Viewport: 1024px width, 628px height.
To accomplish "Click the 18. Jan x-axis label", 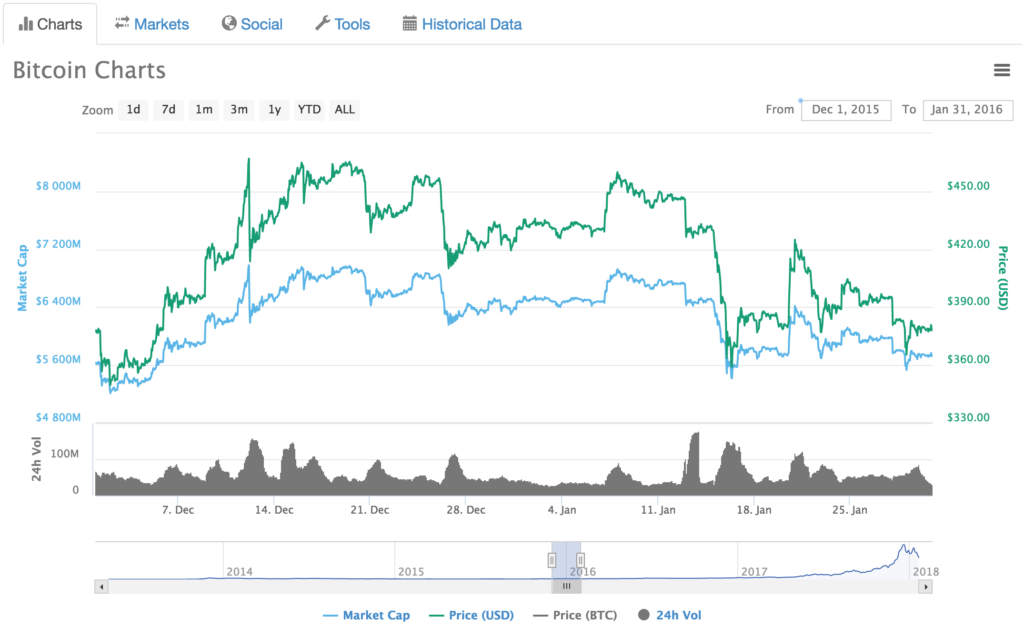I will tap(754, 510).
